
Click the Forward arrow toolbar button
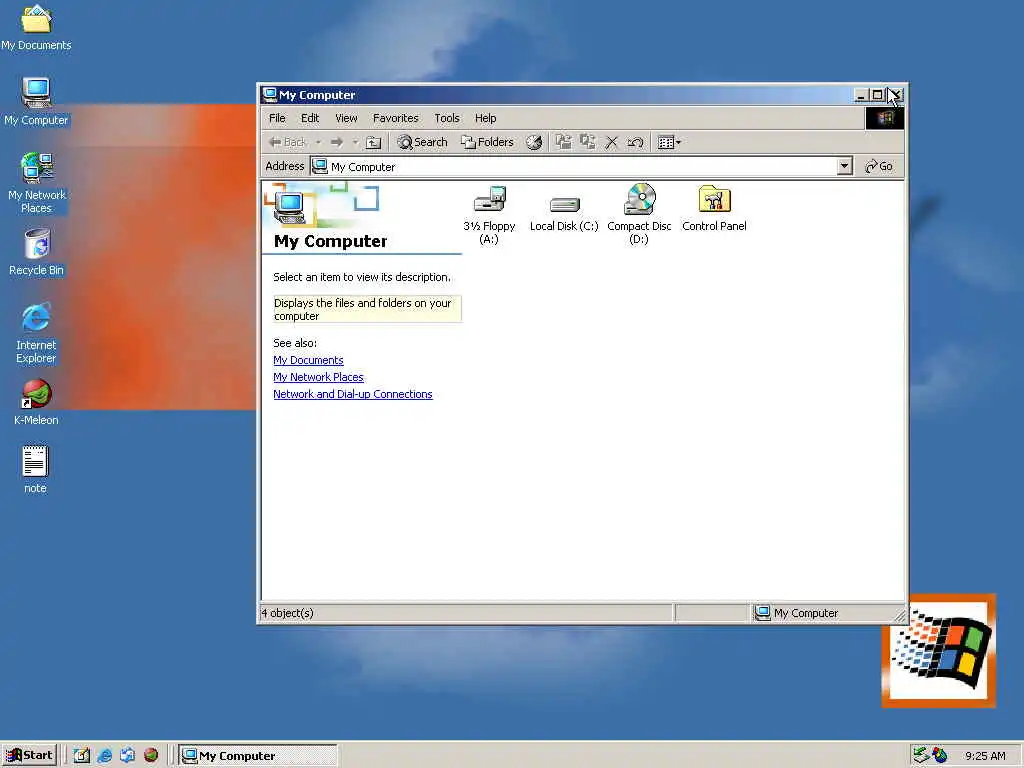pos(336,142)
